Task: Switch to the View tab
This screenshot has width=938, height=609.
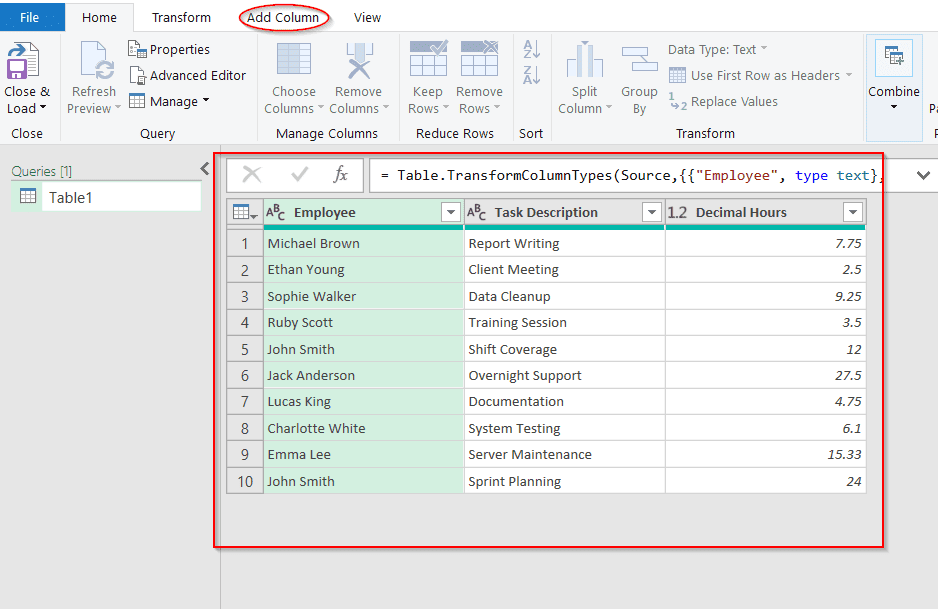Action: [x=367, y=17]
